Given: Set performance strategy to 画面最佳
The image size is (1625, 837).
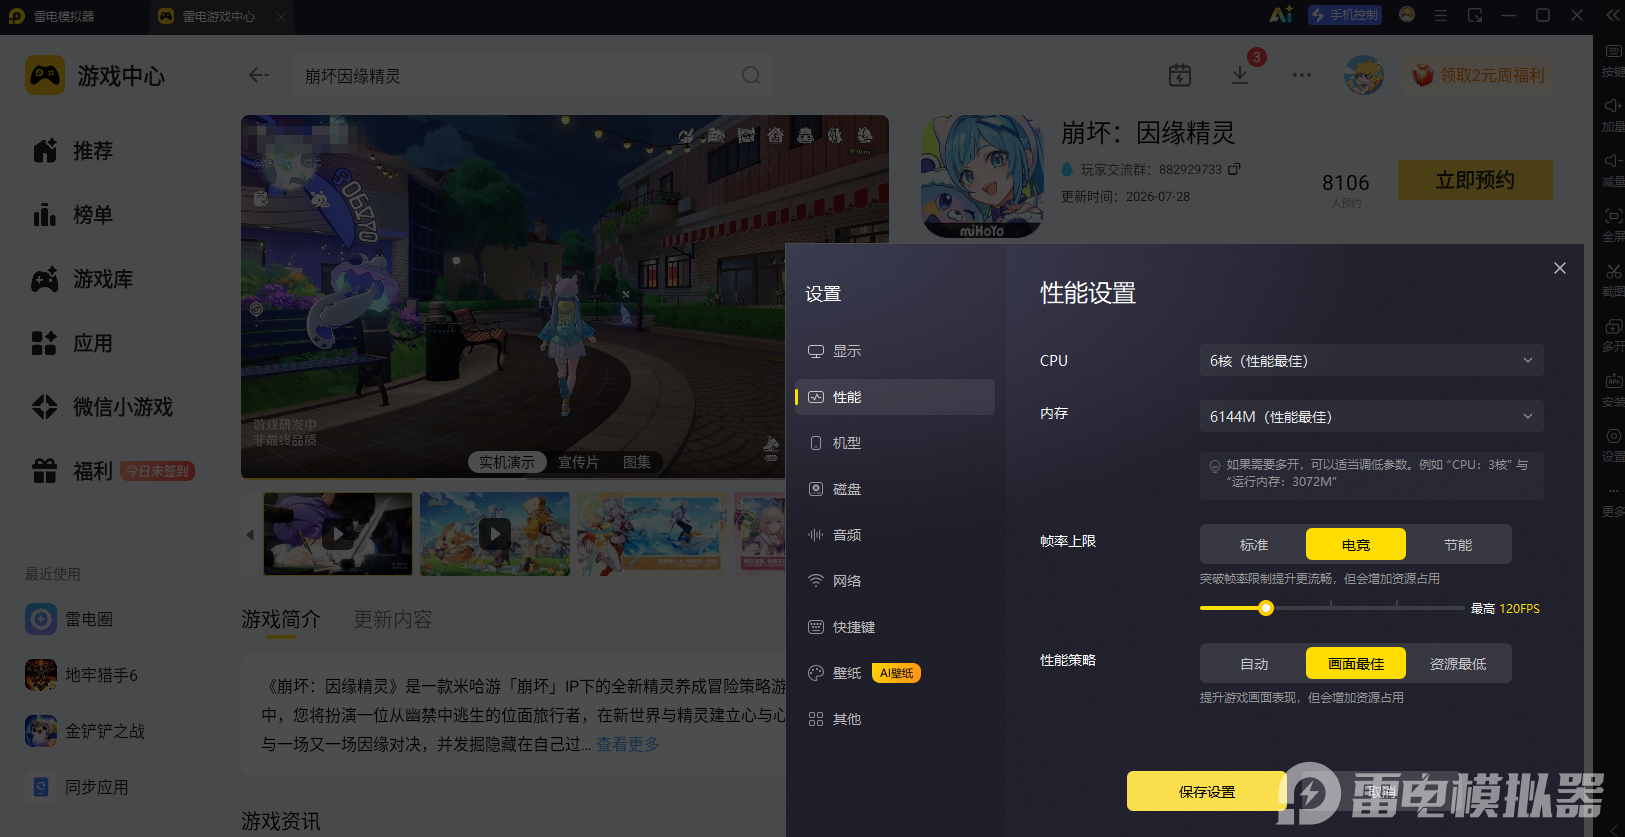Looking at the screenshot, I should pyautogui.click(x=1356, y=663).
